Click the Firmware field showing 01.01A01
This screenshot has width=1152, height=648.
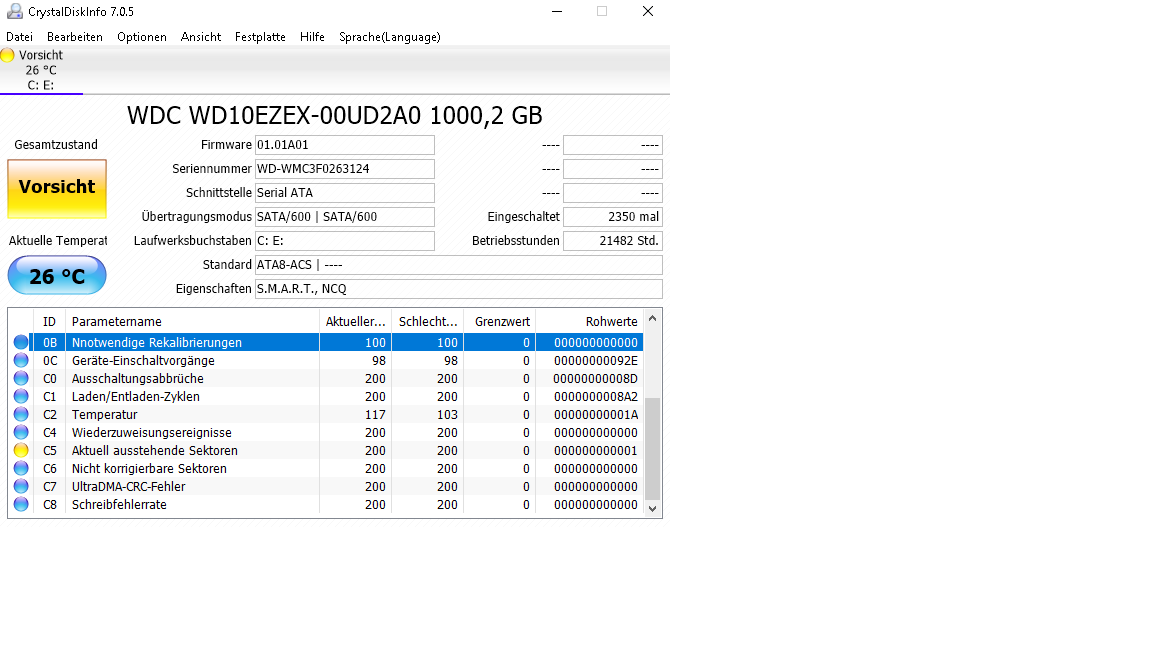pyautogui.click(x=345, y=145)
